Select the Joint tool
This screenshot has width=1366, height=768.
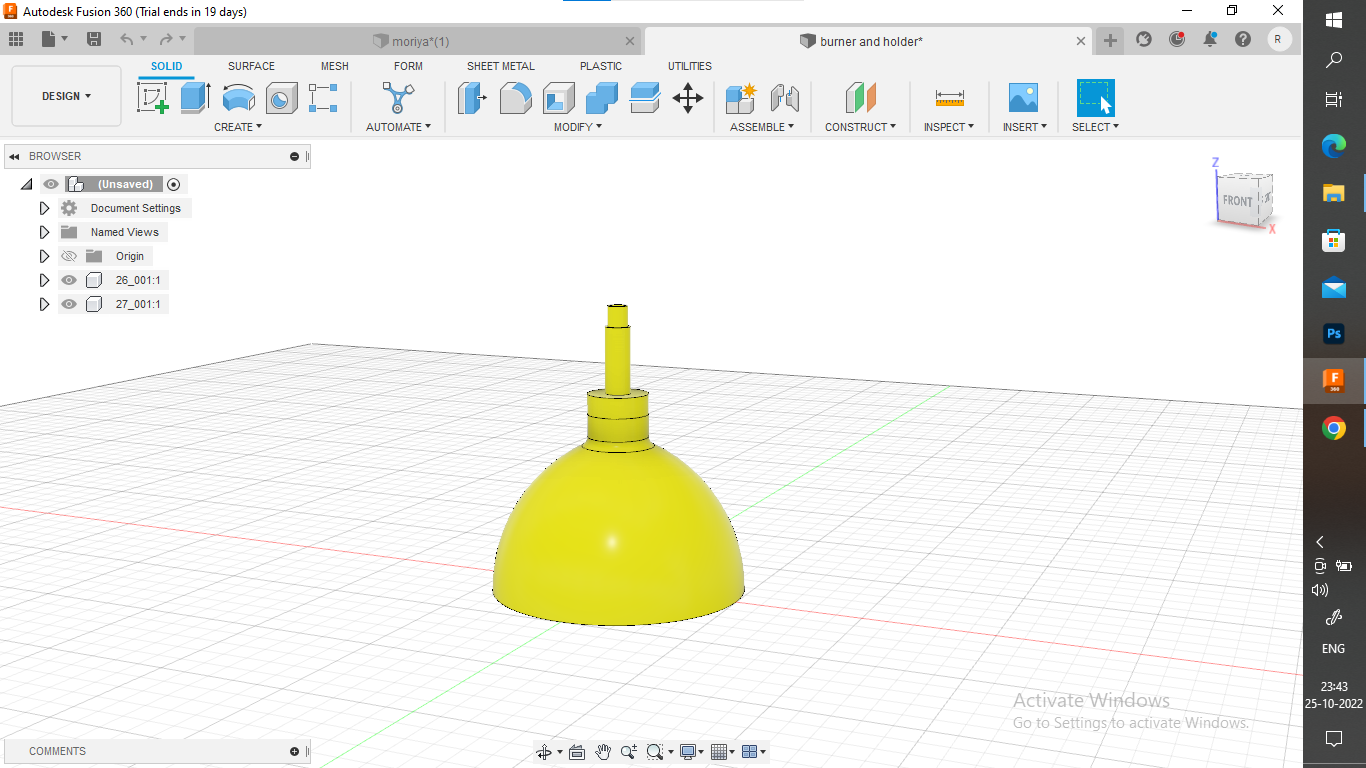pos(785,98)
